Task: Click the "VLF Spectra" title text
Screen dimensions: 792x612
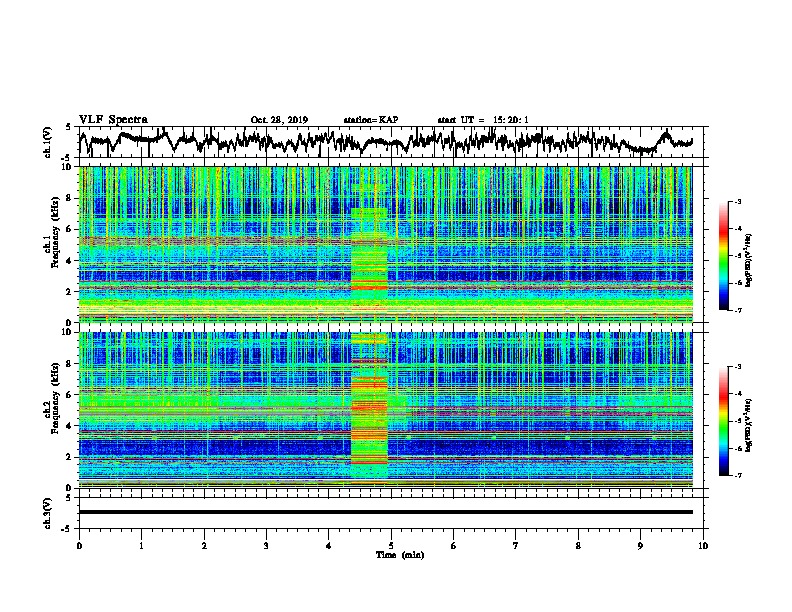Action: pyautogui.click(x=113, y=119)
